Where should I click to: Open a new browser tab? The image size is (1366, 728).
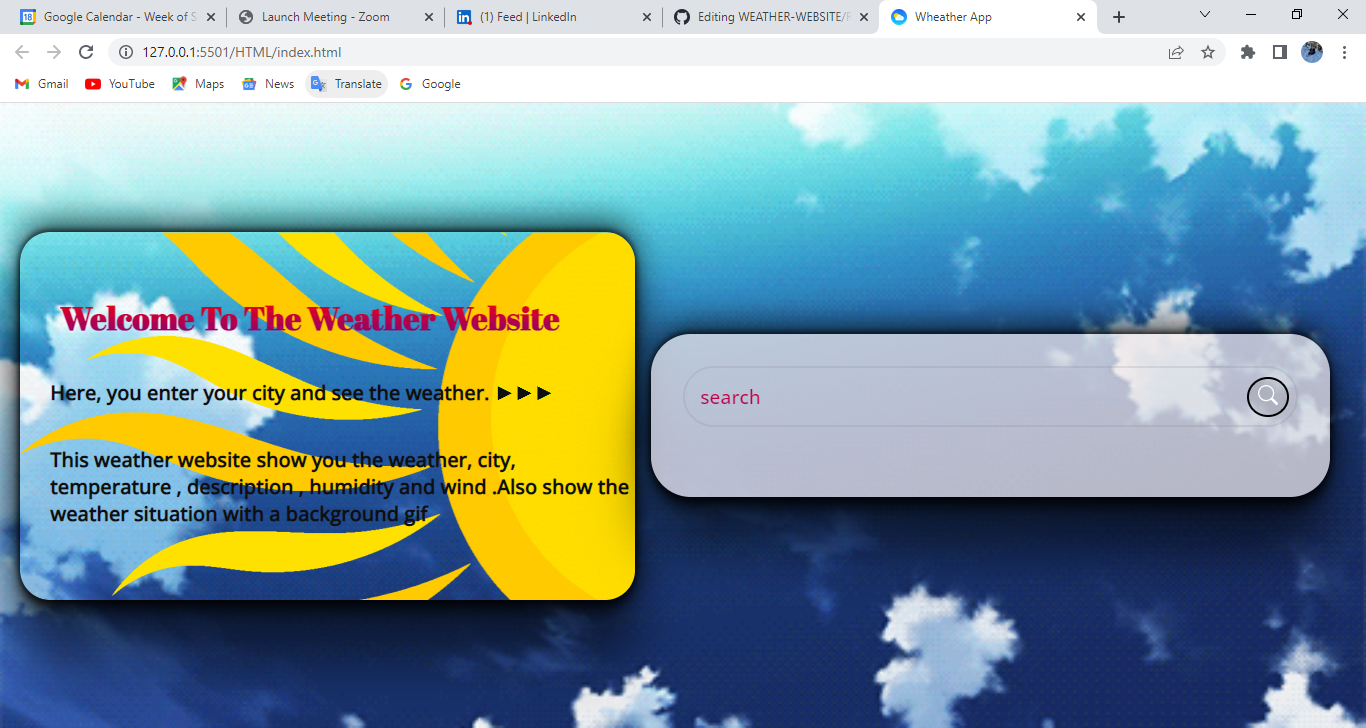click(x=1119, y=17)
